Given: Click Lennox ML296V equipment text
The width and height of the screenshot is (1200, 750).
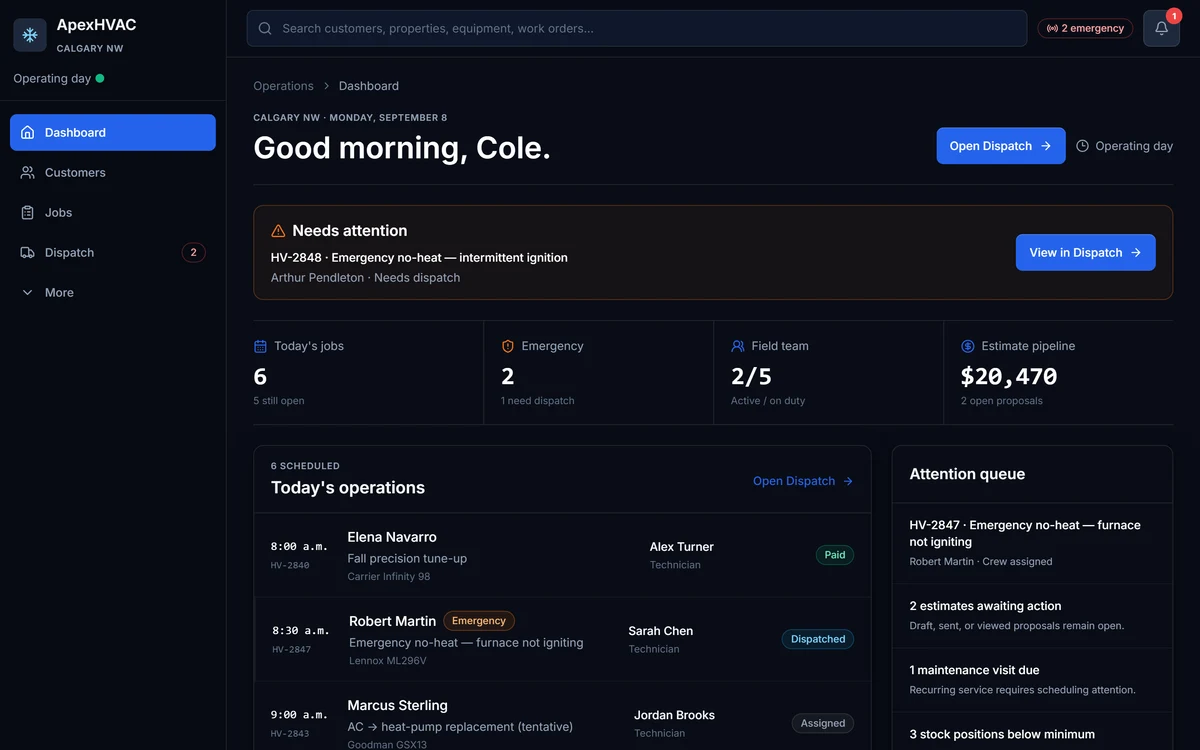Looking at the screenshot, I should point(388,661).
